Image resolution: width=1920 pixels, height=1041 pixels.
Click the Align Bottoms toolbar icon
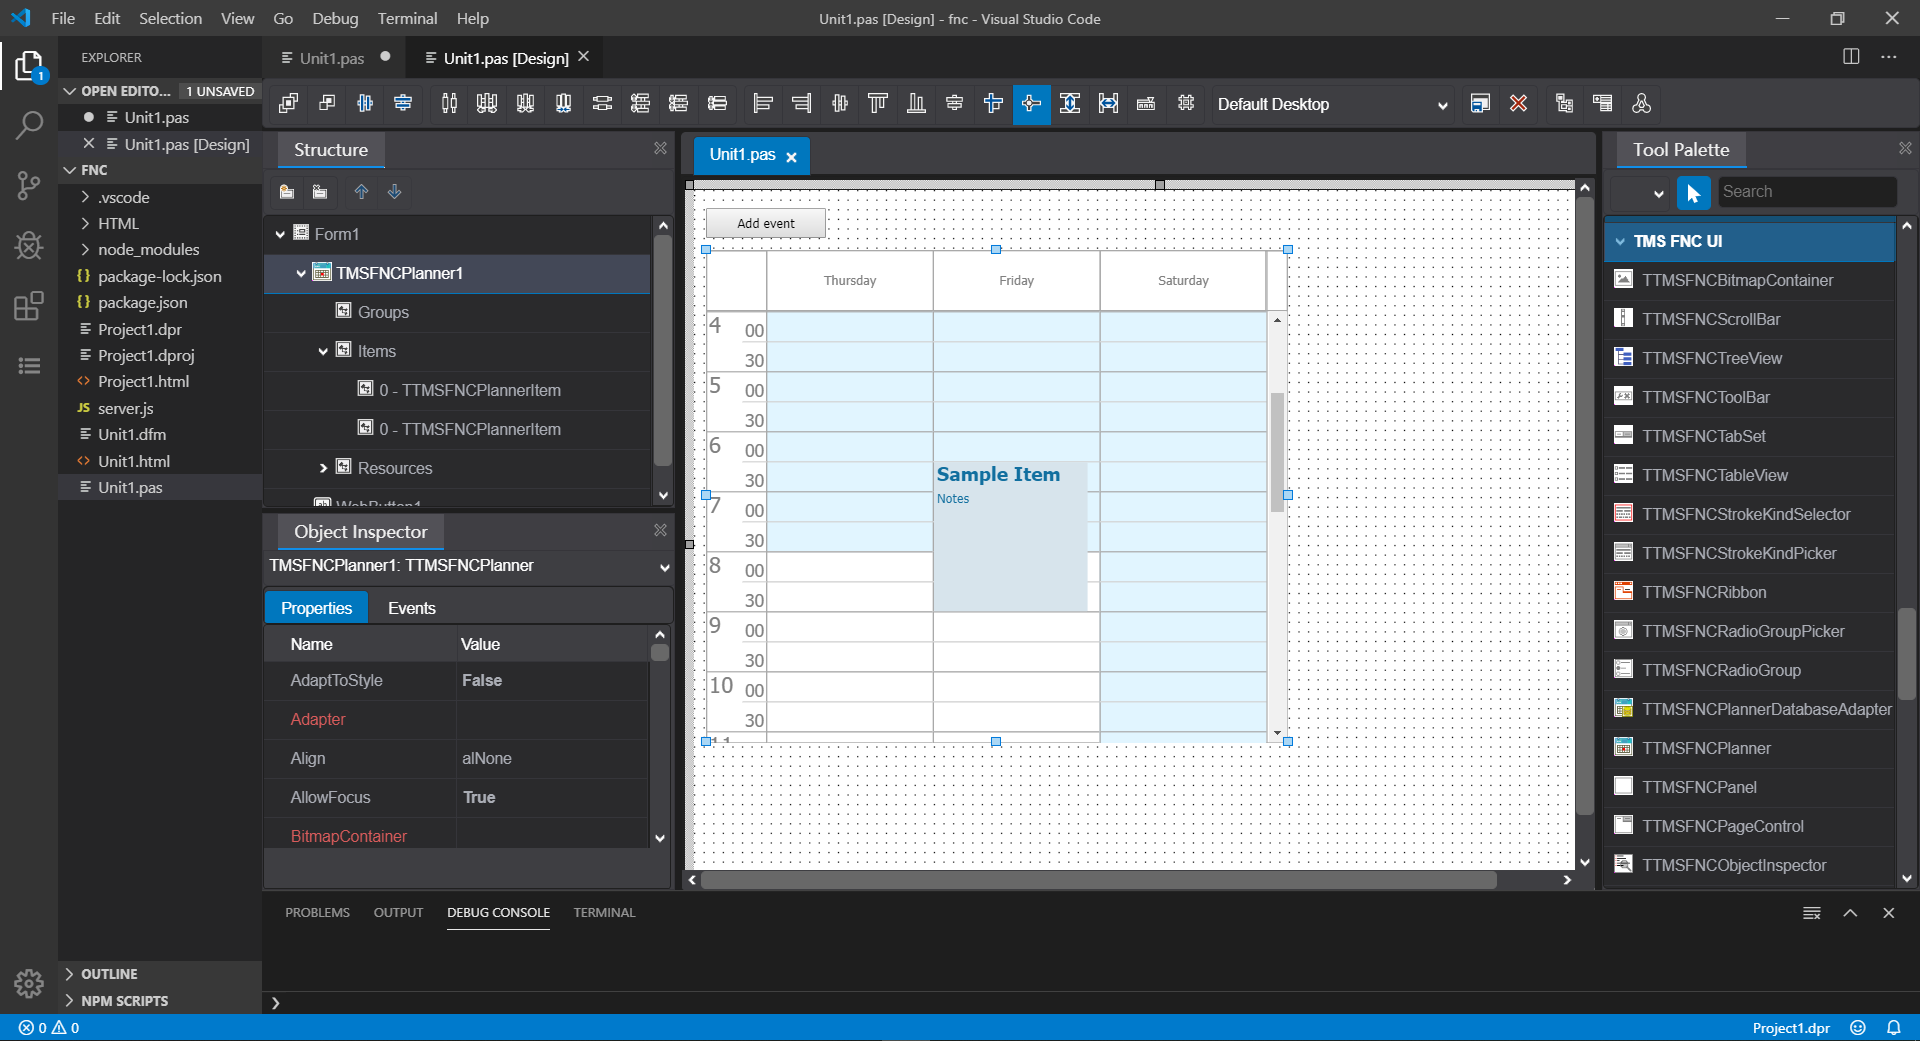(916, 103)
